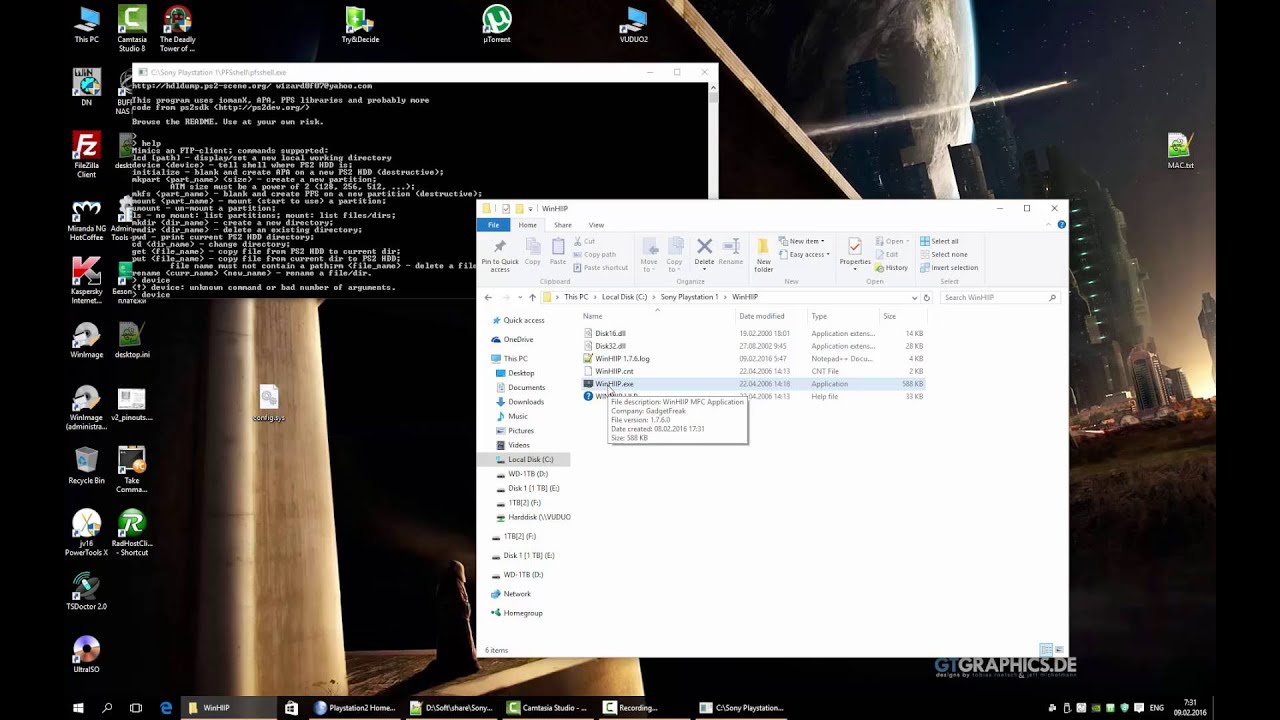Switch to Camtasia Studio taskbar button
This screenshot has width=1280, height=720.
tap(547, 707)
